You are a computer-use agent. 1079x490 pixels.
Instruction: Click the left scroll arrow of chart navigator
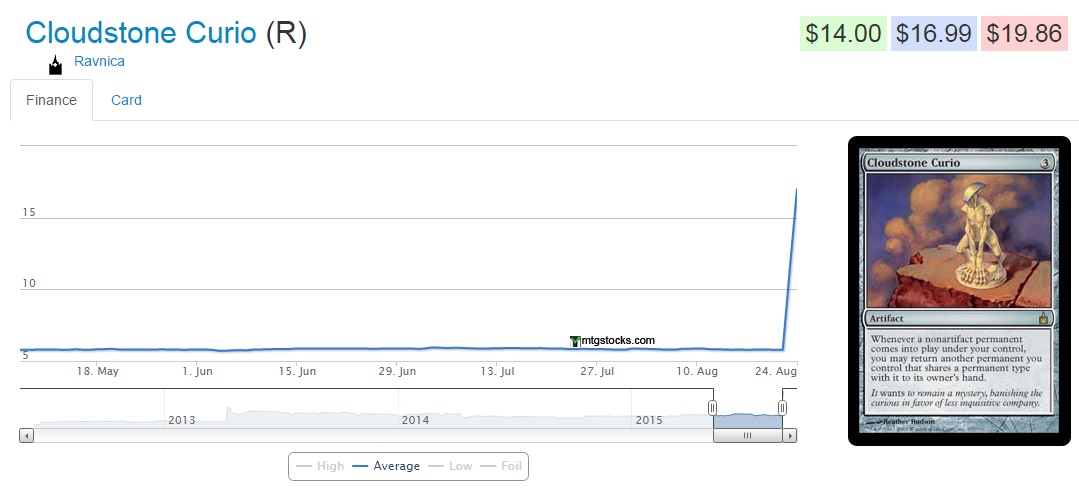tap(27, 436)
